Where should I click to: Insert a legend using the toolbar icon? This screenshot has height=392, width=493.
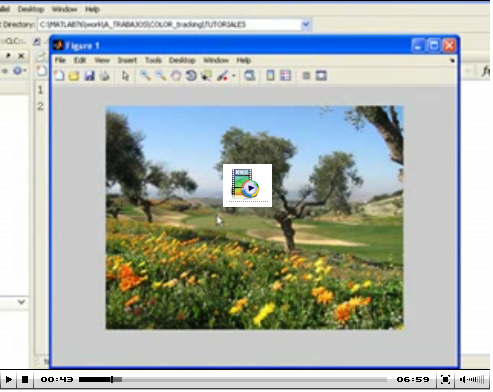coord(285,76)
